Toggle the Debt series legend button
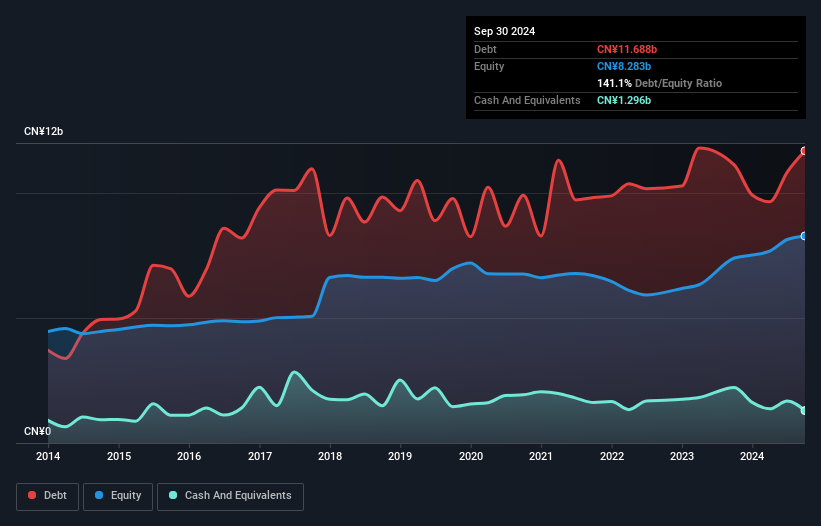This screenshot has width=821, height=526. 48,496
